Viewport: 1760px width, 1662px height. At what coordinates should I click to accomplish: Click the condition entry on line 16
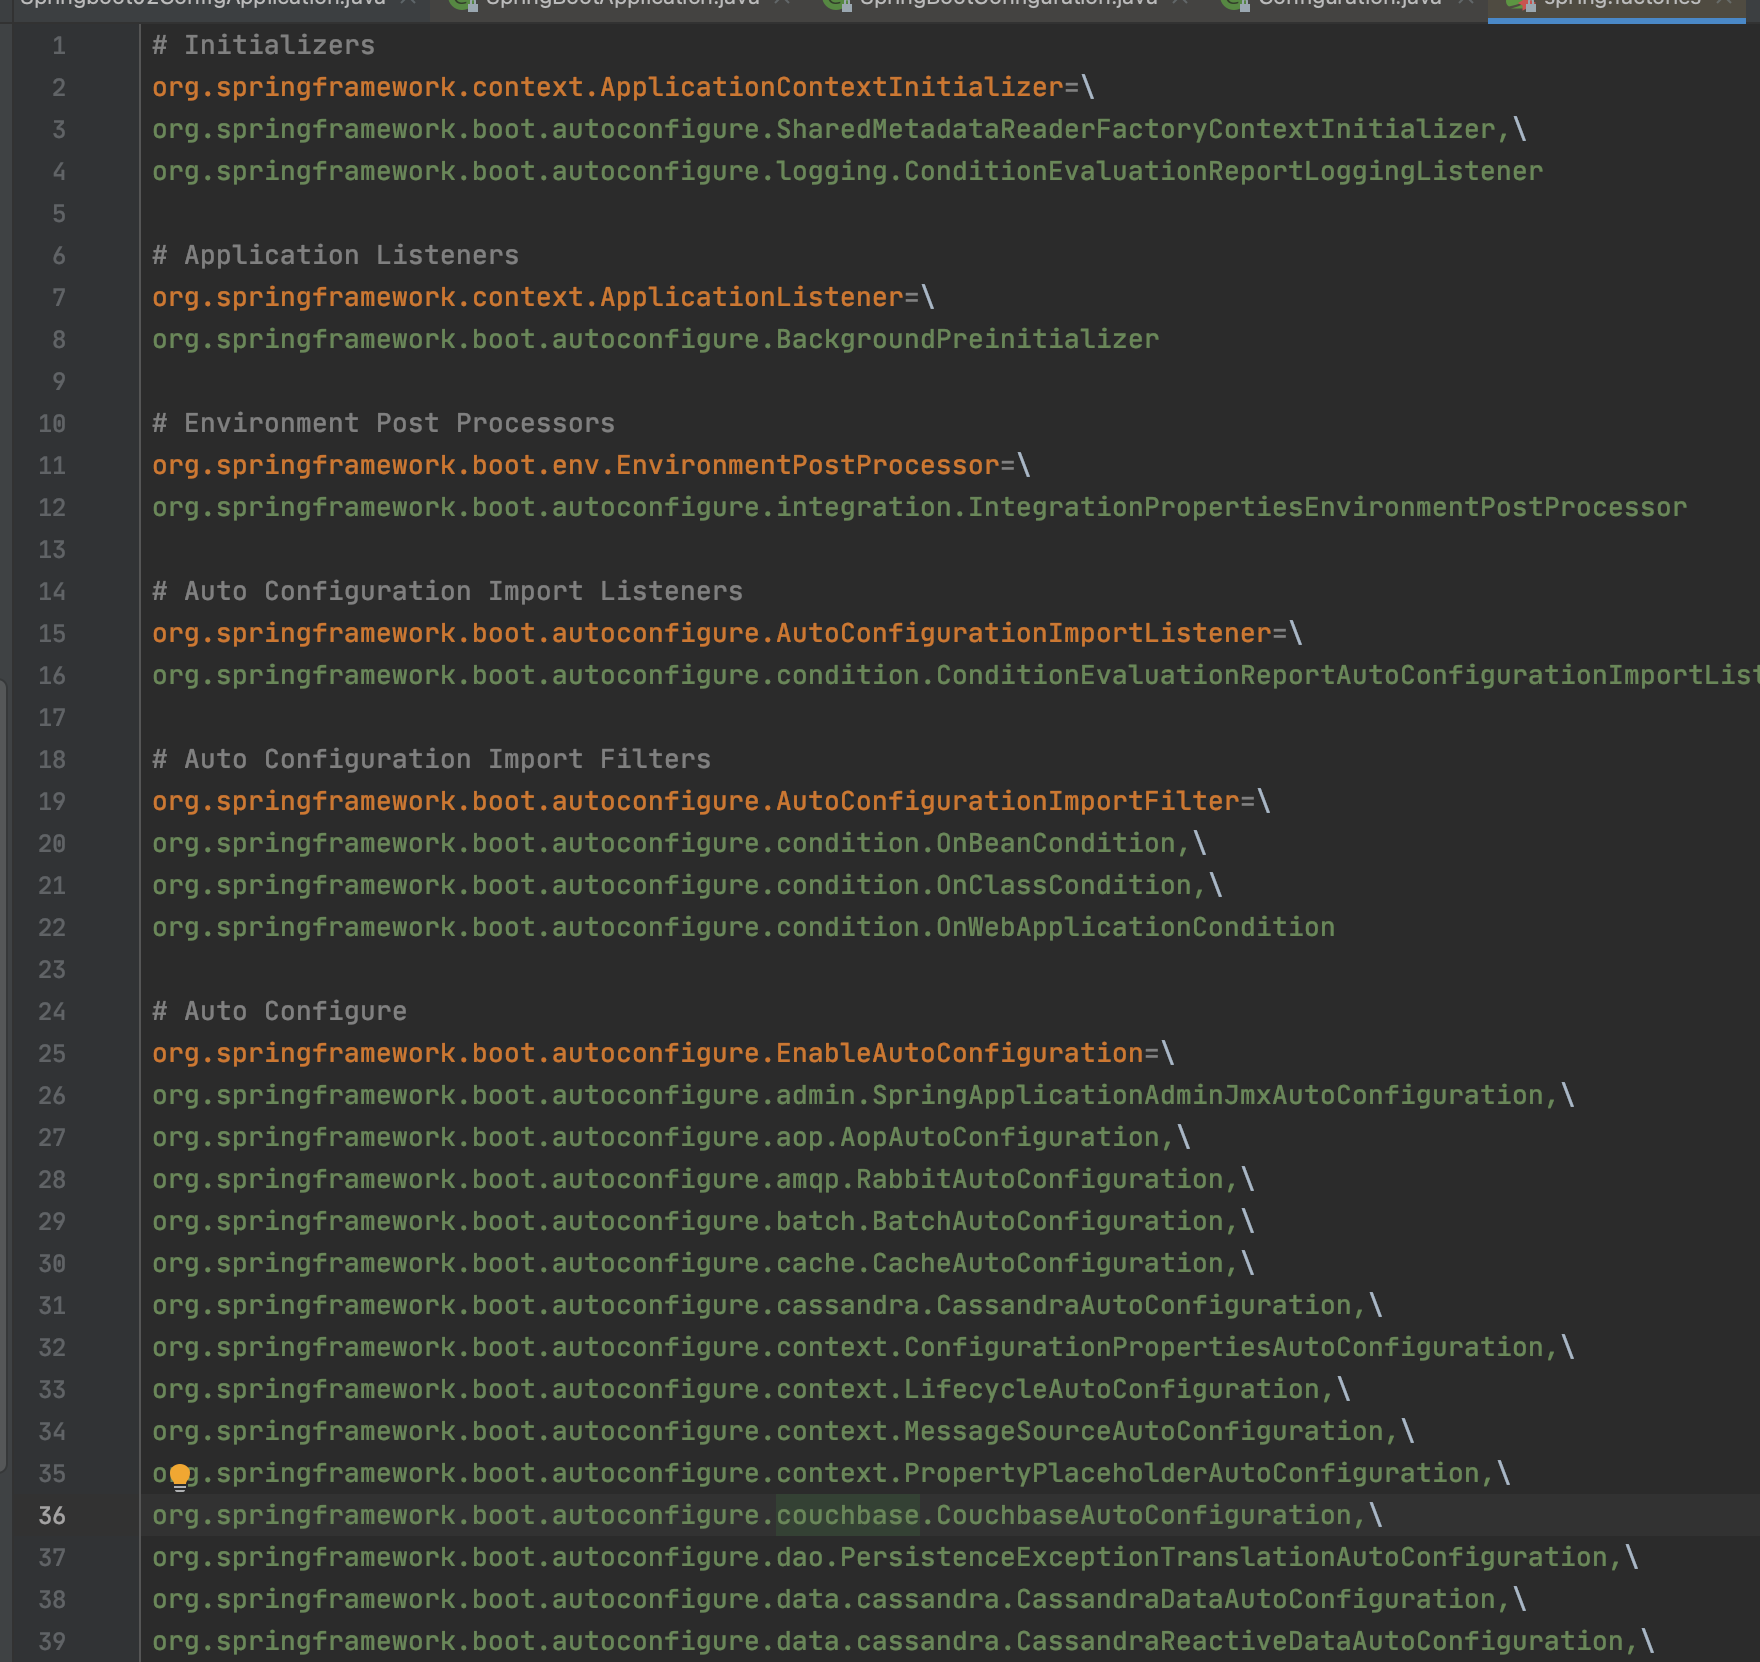click(956, 675)
